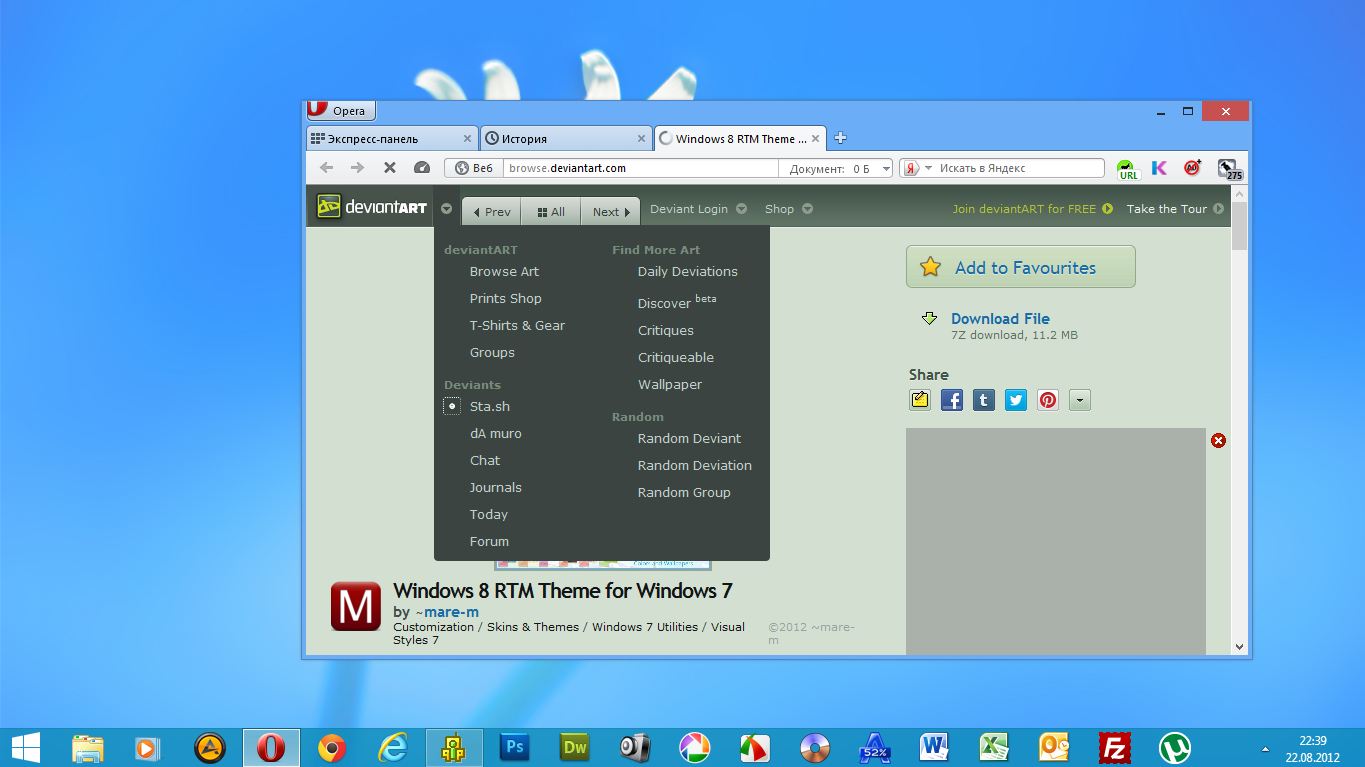Stop loading the page with X icon

[390, 168]
